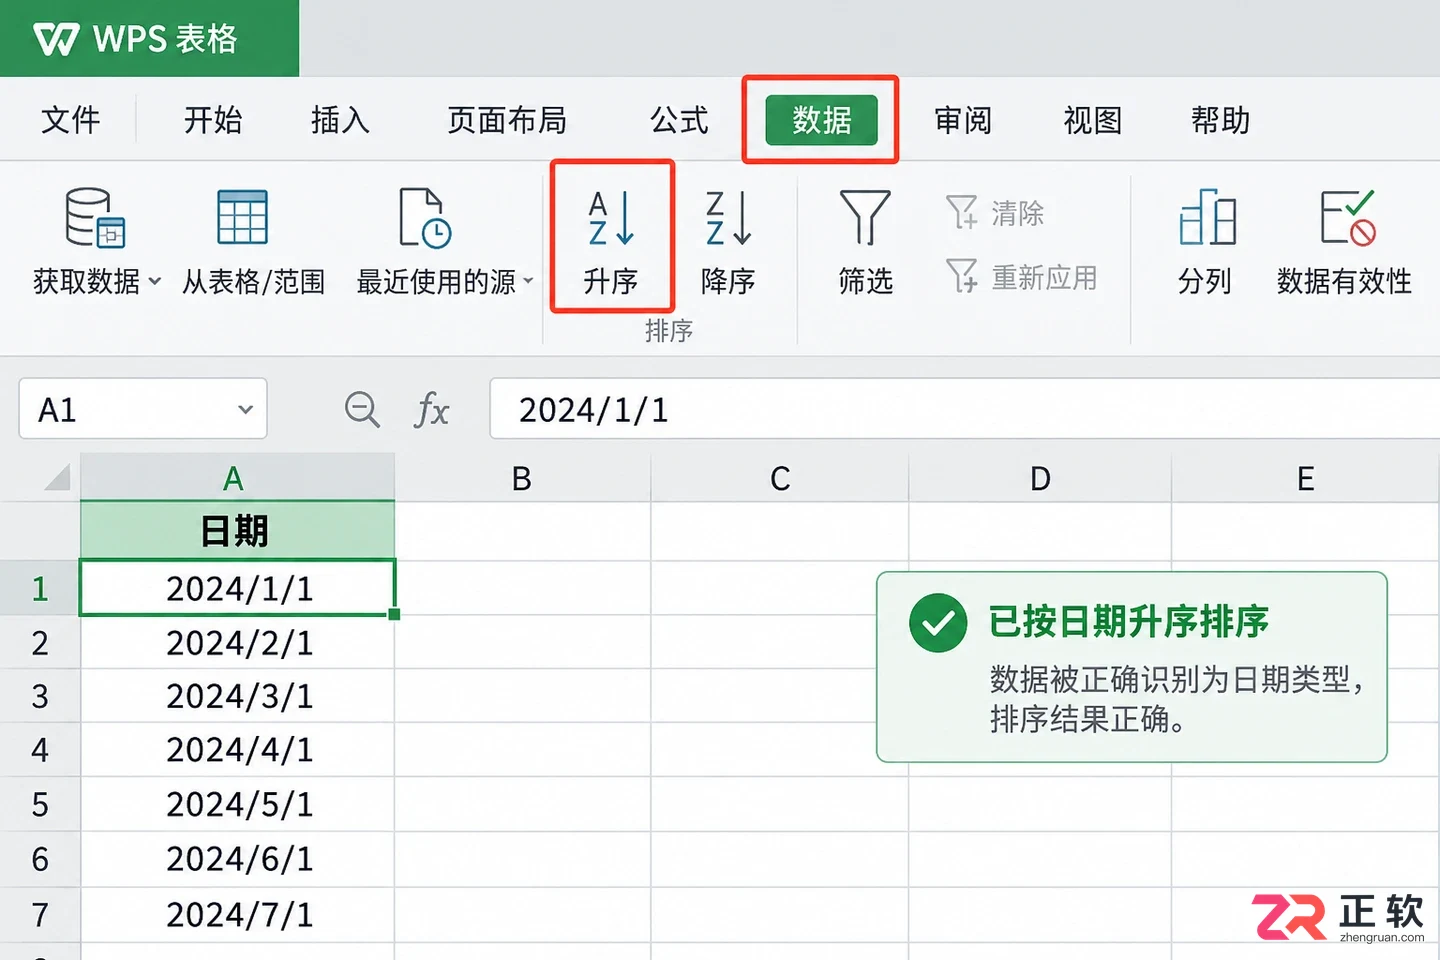Select cell containing 2024/4/1

pyautogui.click(x=238, y=749)
